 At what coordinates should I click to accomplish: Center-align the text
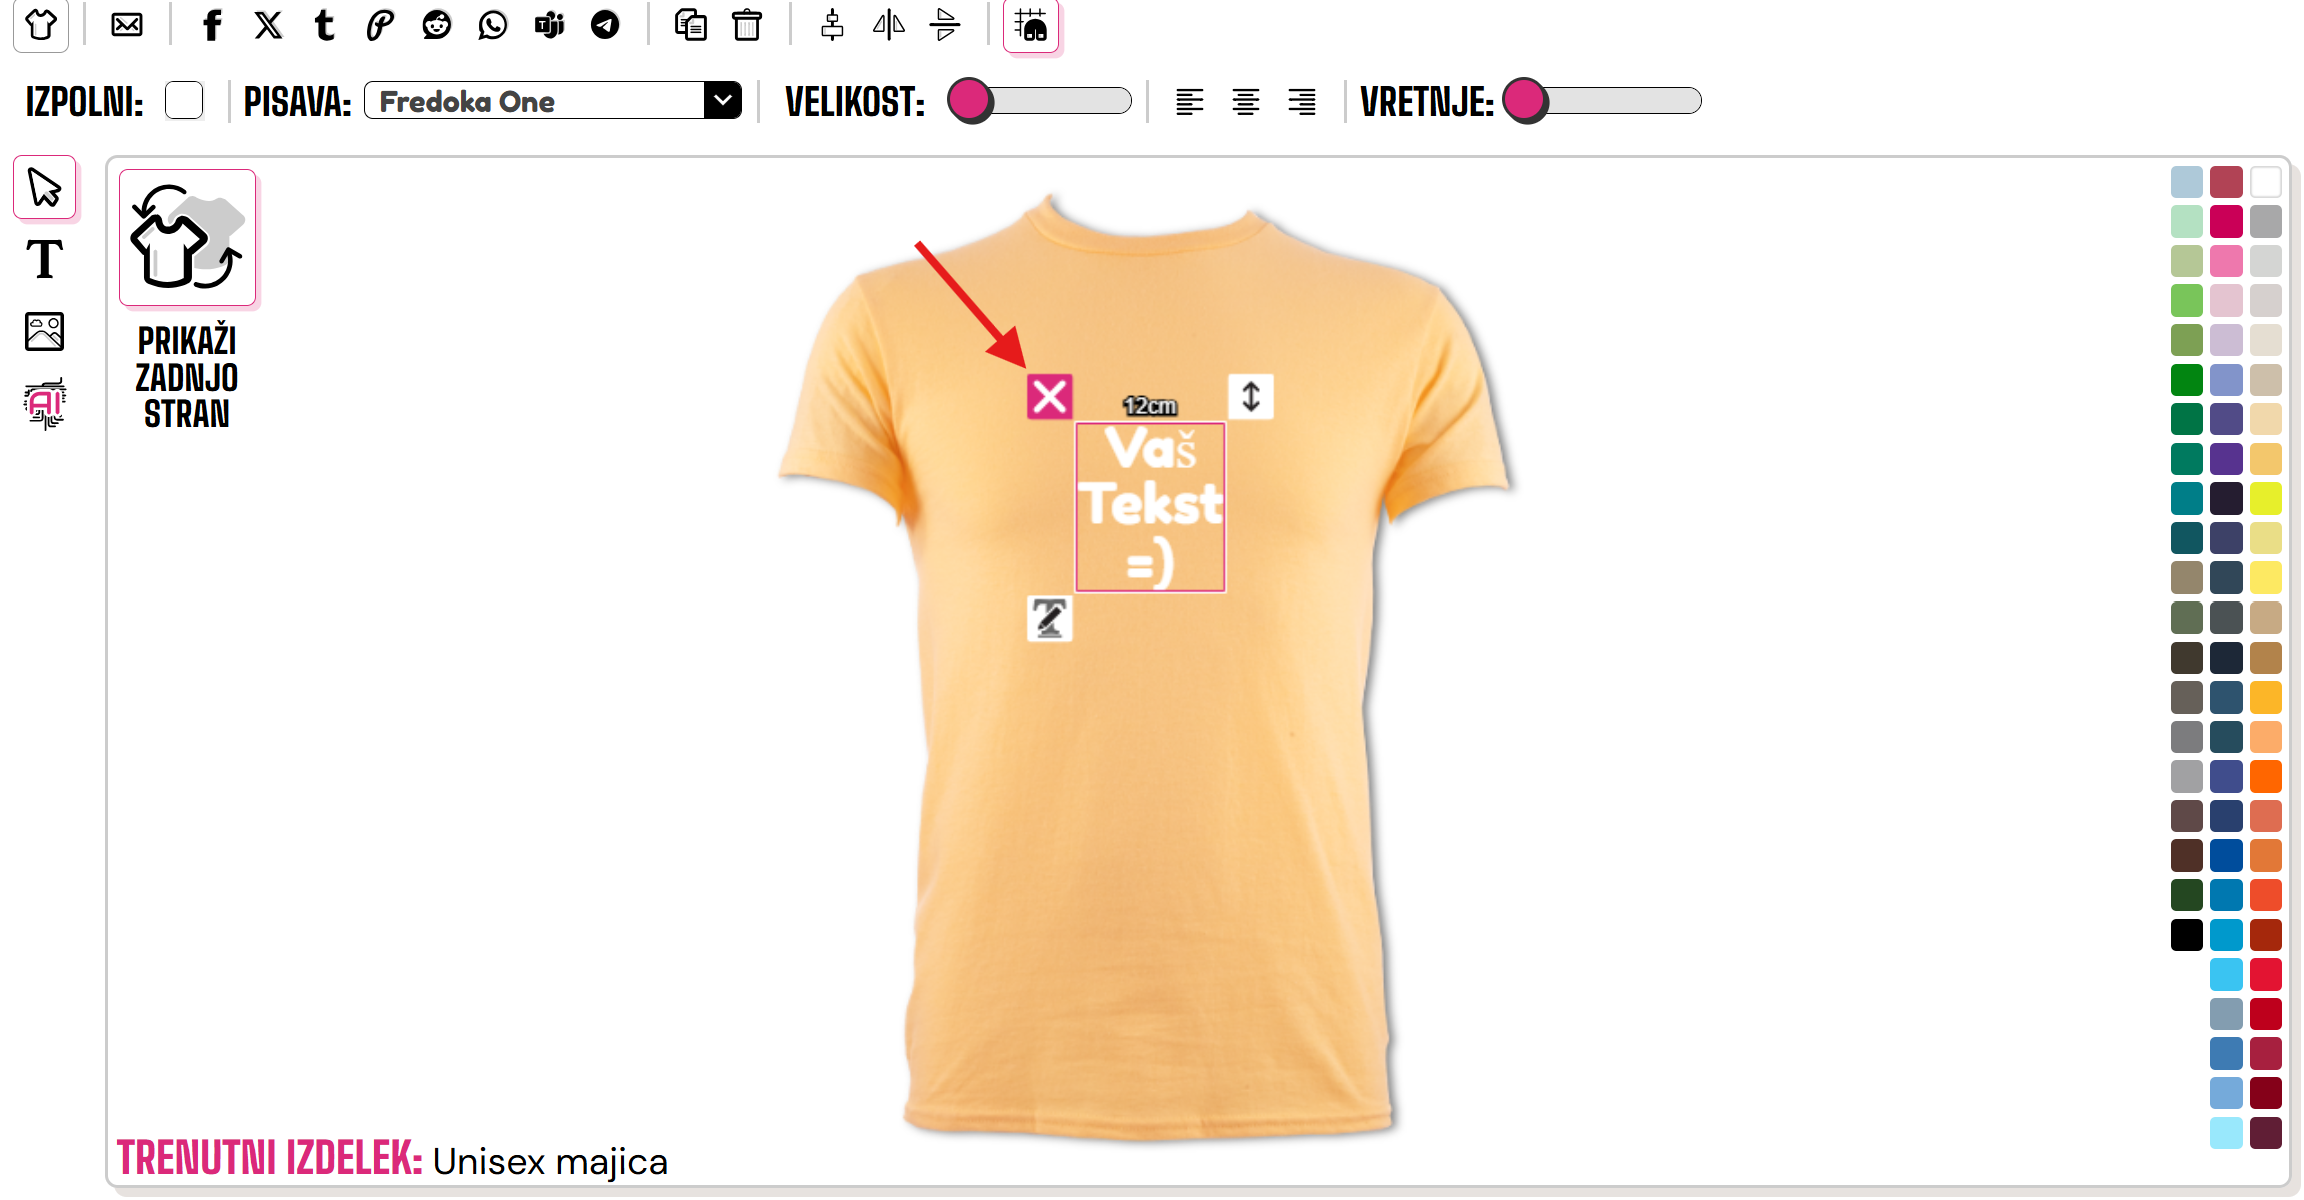[1246, 102]
